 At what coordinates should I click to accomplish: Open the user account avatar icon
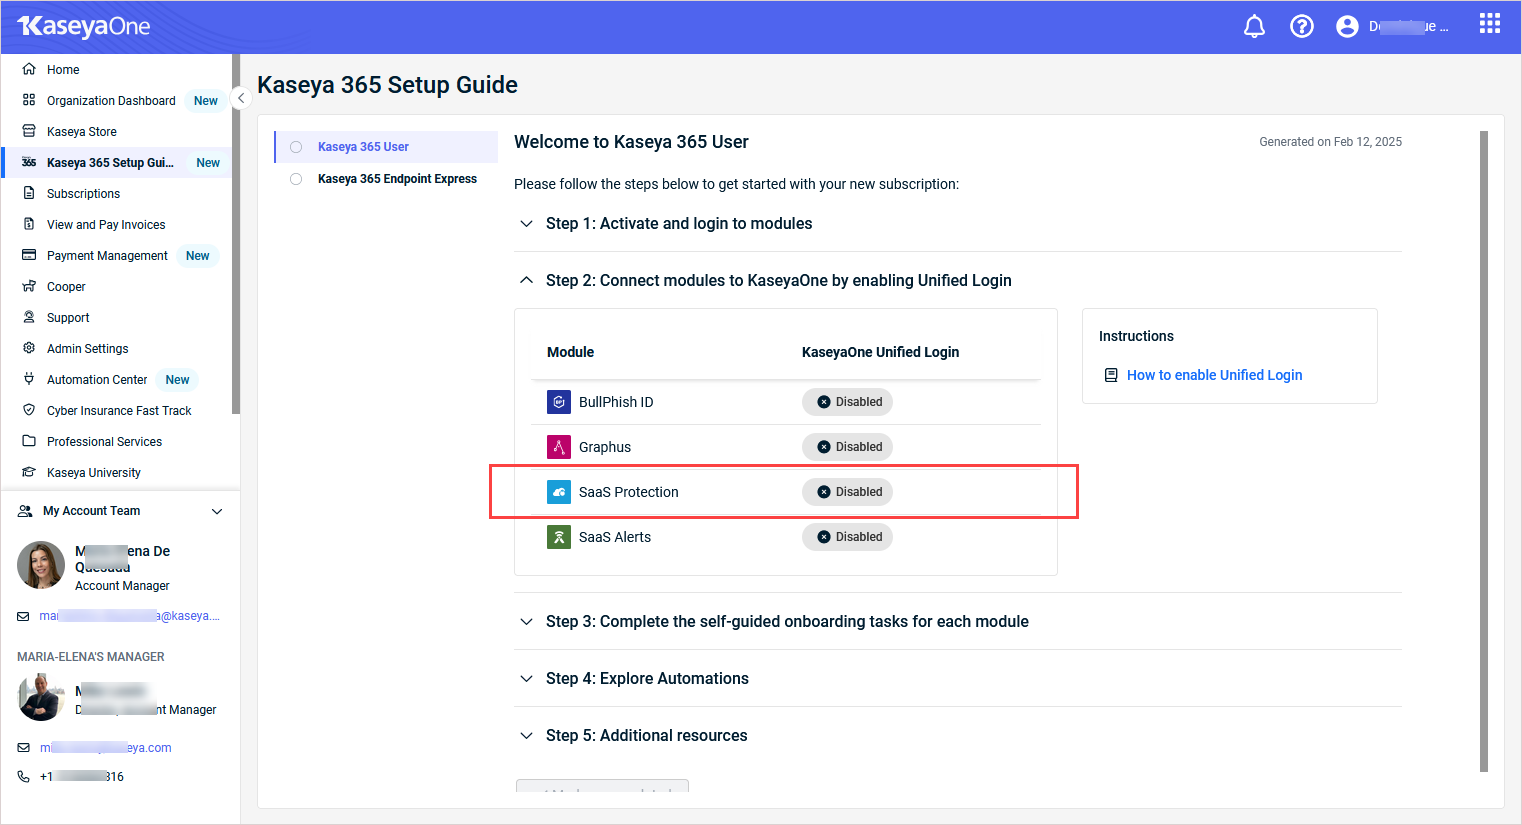(1347, 26)
